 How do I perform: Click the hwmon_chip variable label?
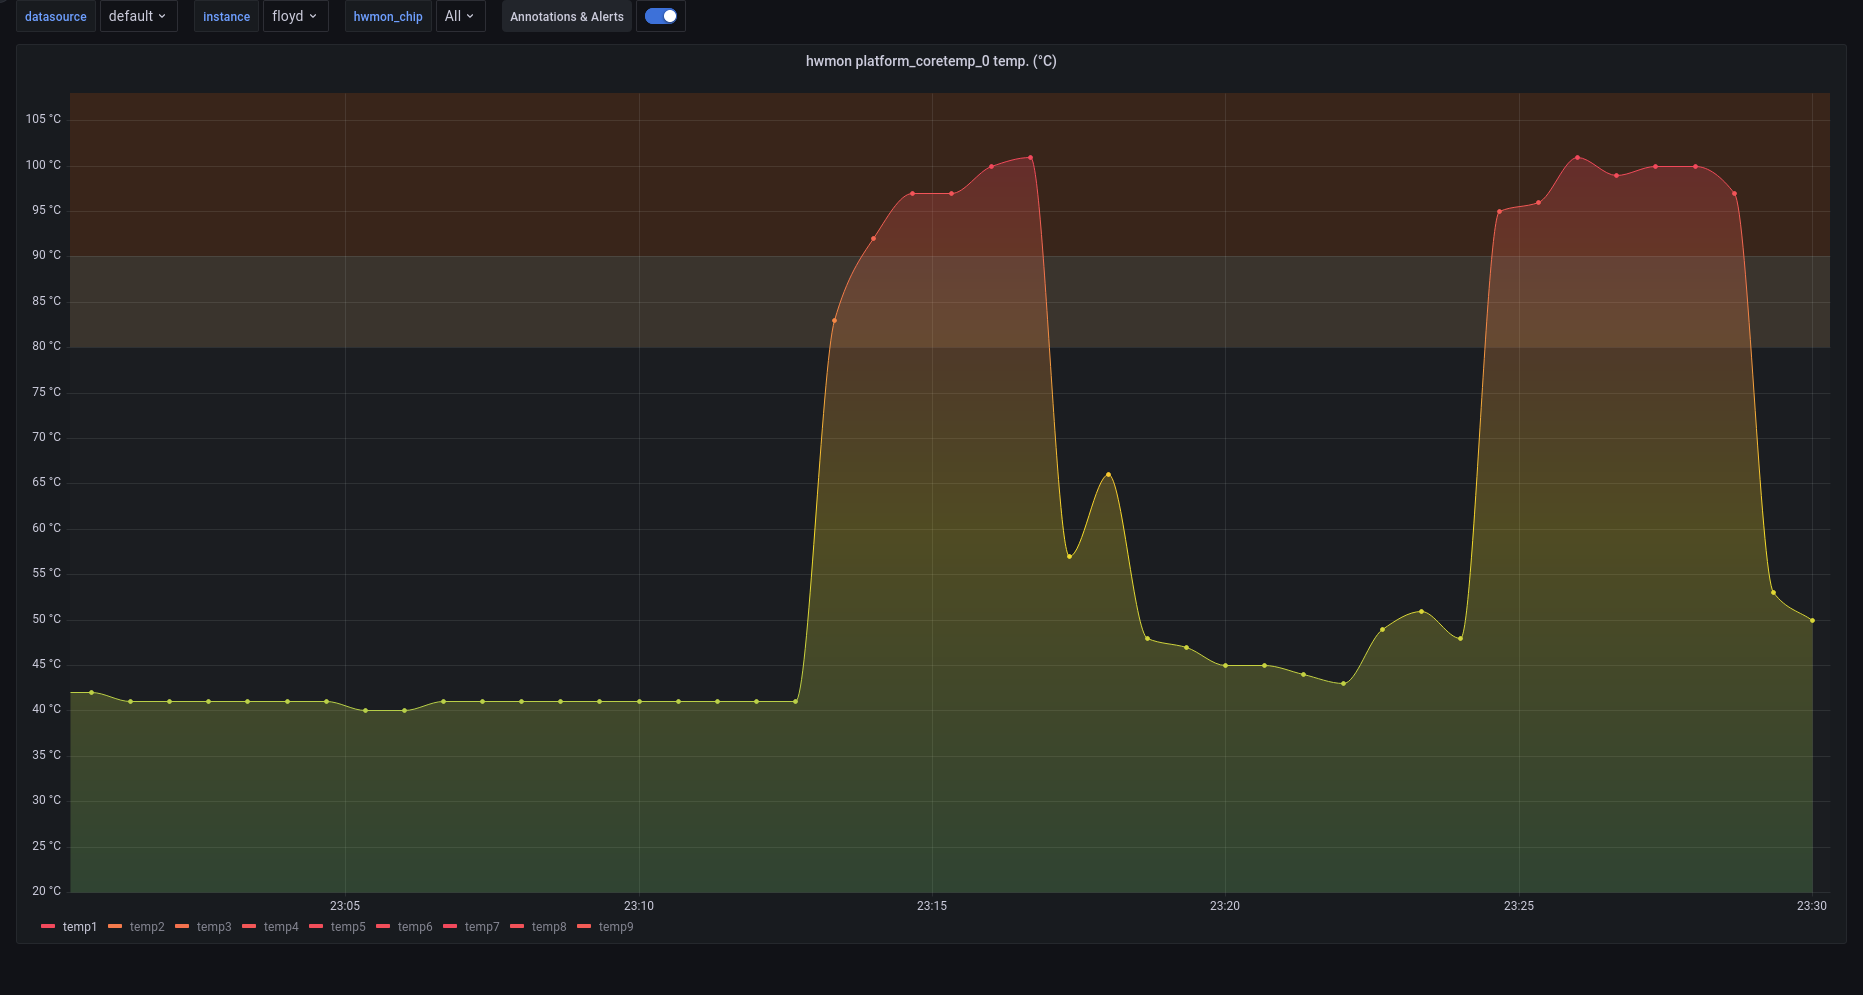click(x=388, y=17)
